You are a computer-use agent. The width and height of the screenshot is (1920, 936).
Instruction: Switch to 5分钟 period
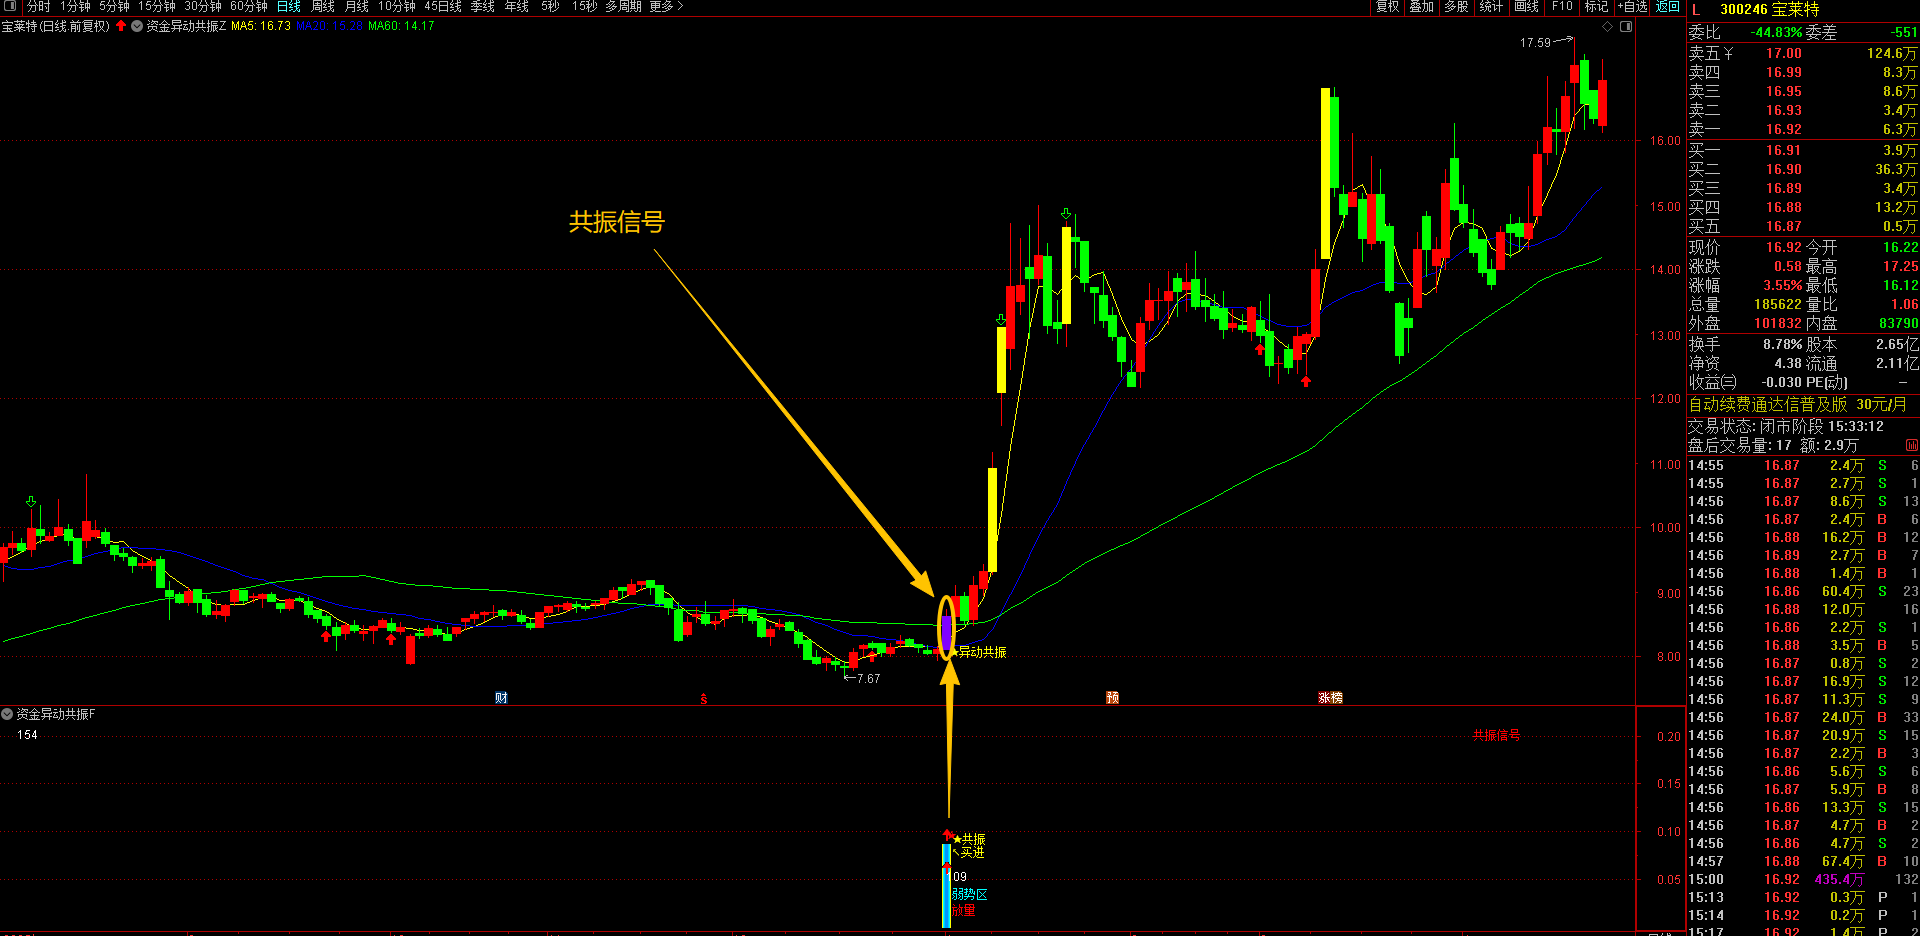tap(114, 6)
